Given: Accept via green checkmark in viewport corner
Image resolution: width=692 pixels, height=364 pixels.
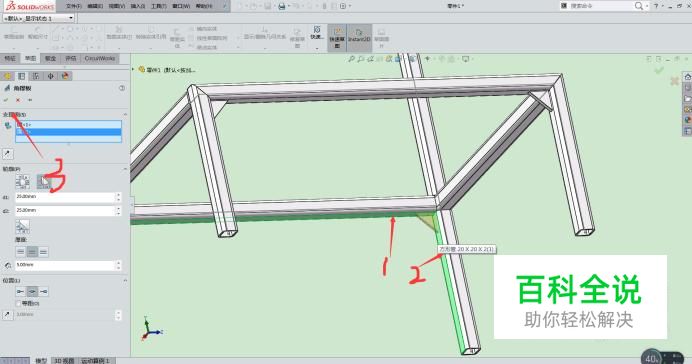Looking at the screenshot, I should click(659, 70).
